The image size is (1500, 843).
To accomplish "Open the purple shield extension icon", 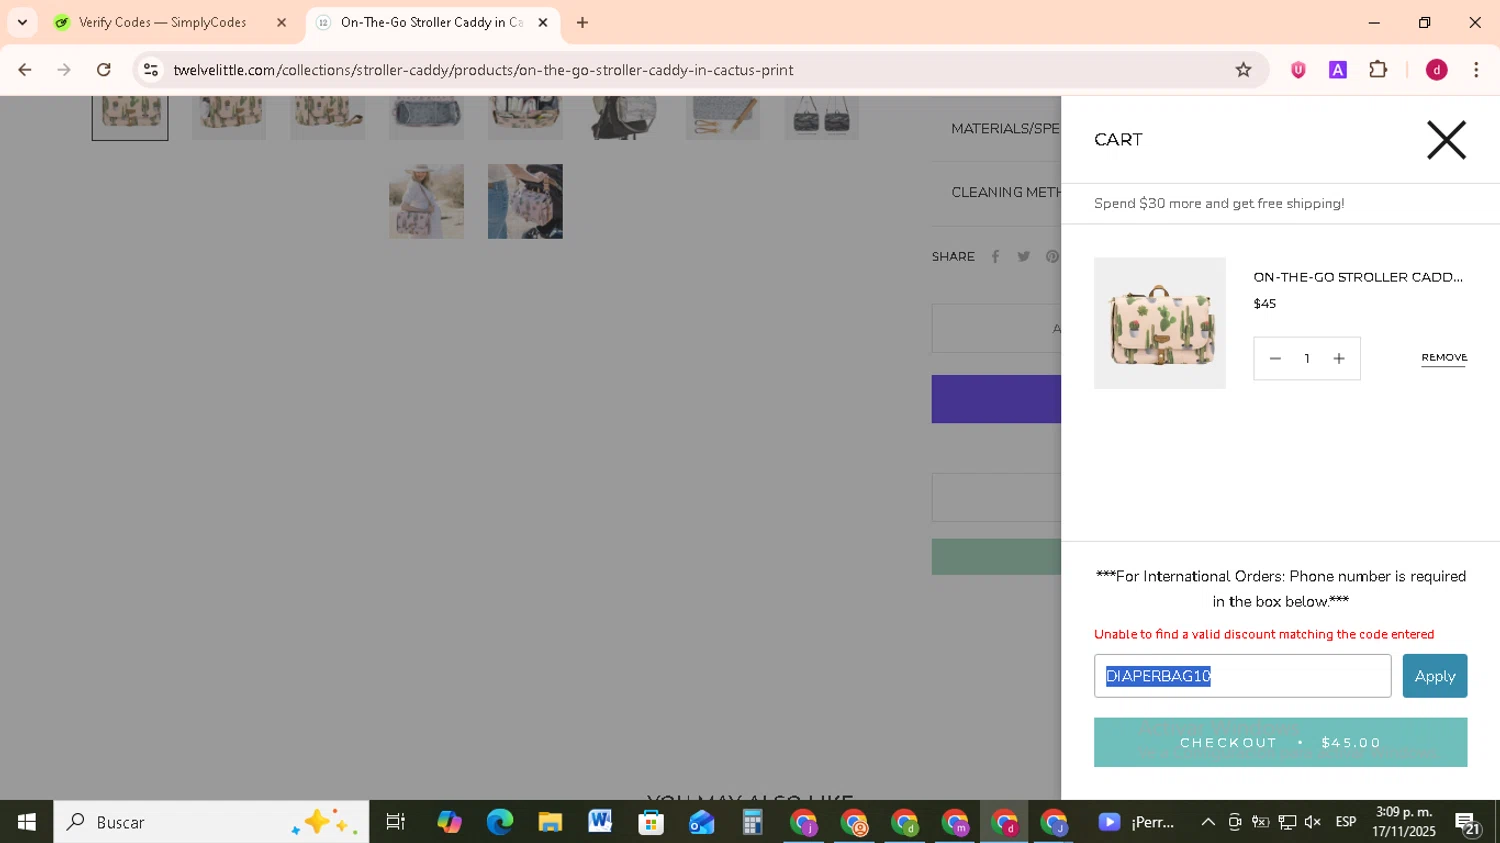I will [1298, 69].
